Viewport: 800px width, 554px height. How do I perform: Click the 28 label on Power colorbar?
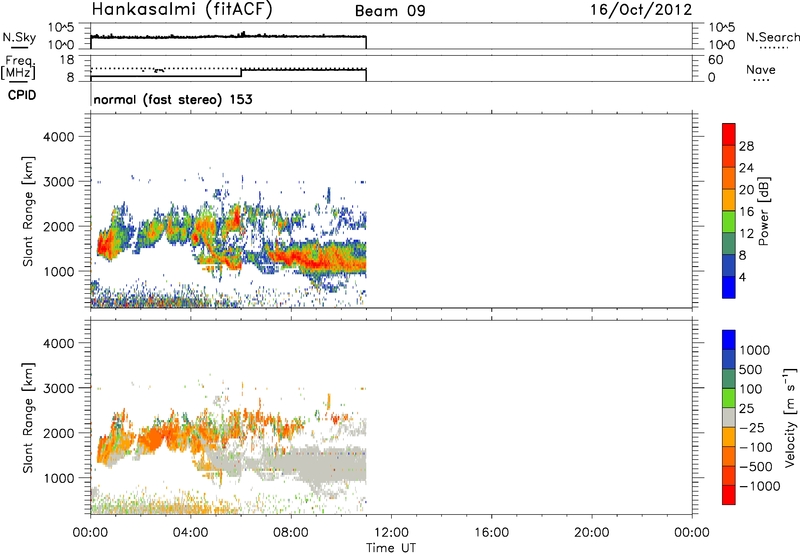[x=746, y=146]
